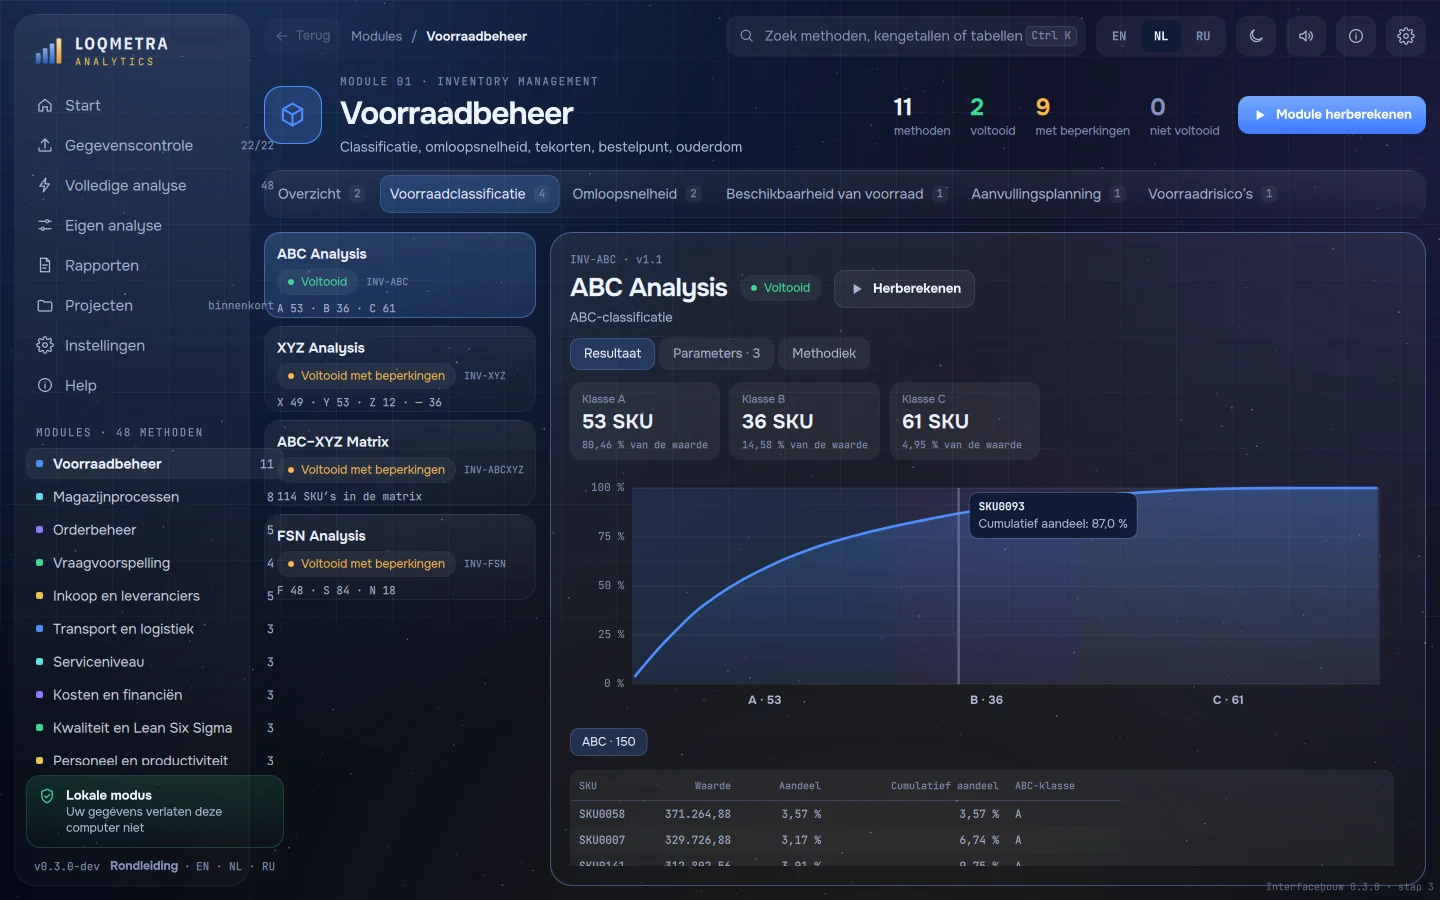Switch language to EN
Screen dimensions: 1440x900
[x=1119, y=36]
